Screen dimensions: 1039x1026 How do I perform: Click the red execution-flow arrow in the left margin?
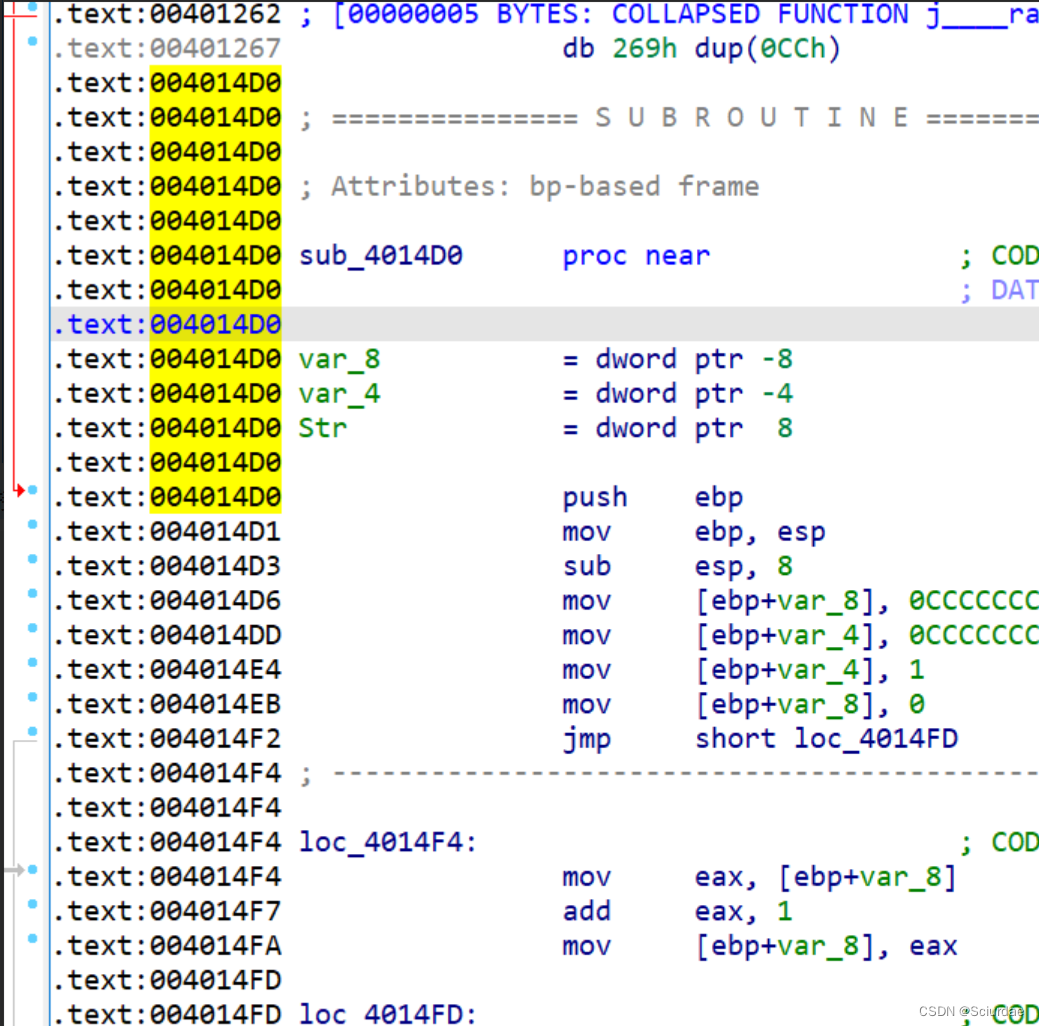coord(17,490)
